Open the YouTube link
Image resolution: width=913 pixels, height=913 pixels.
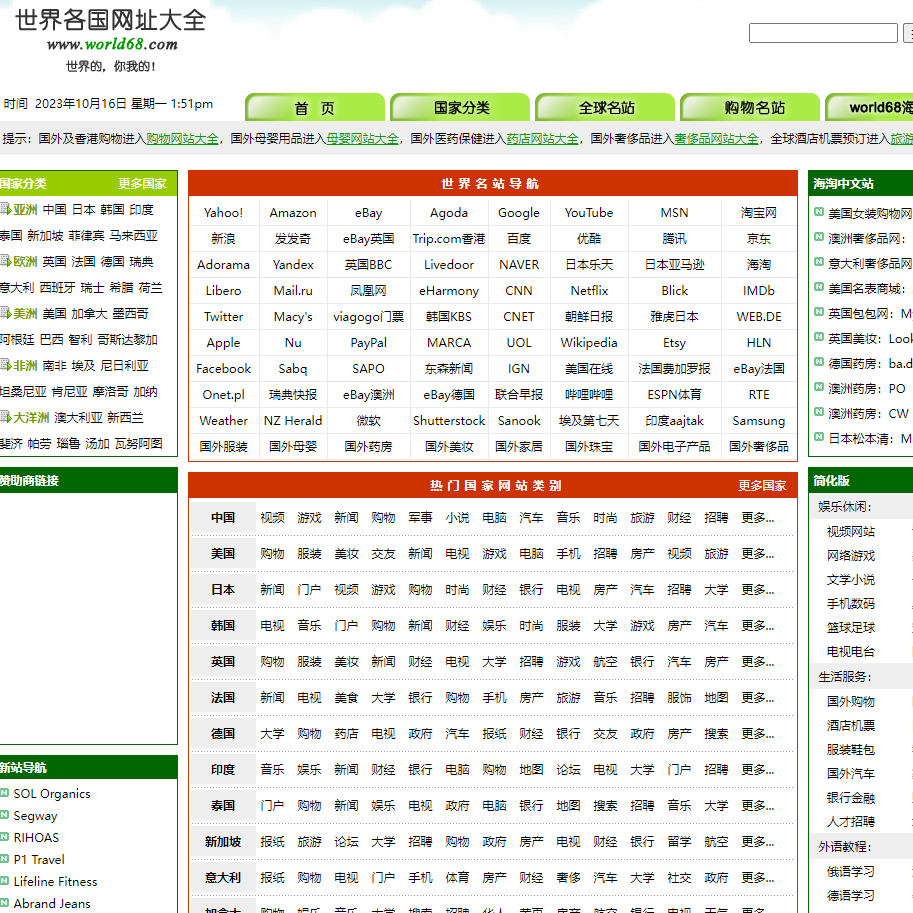589,213
